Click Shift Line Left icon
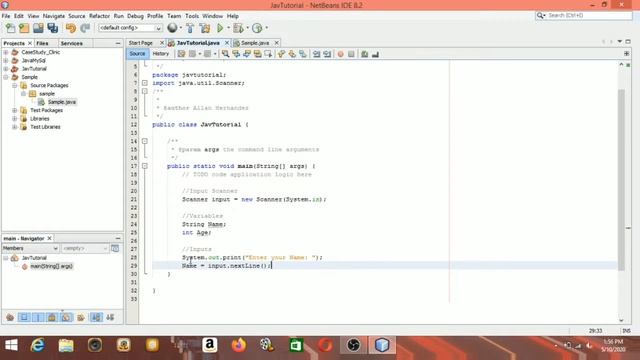 [x=316, y=54]
